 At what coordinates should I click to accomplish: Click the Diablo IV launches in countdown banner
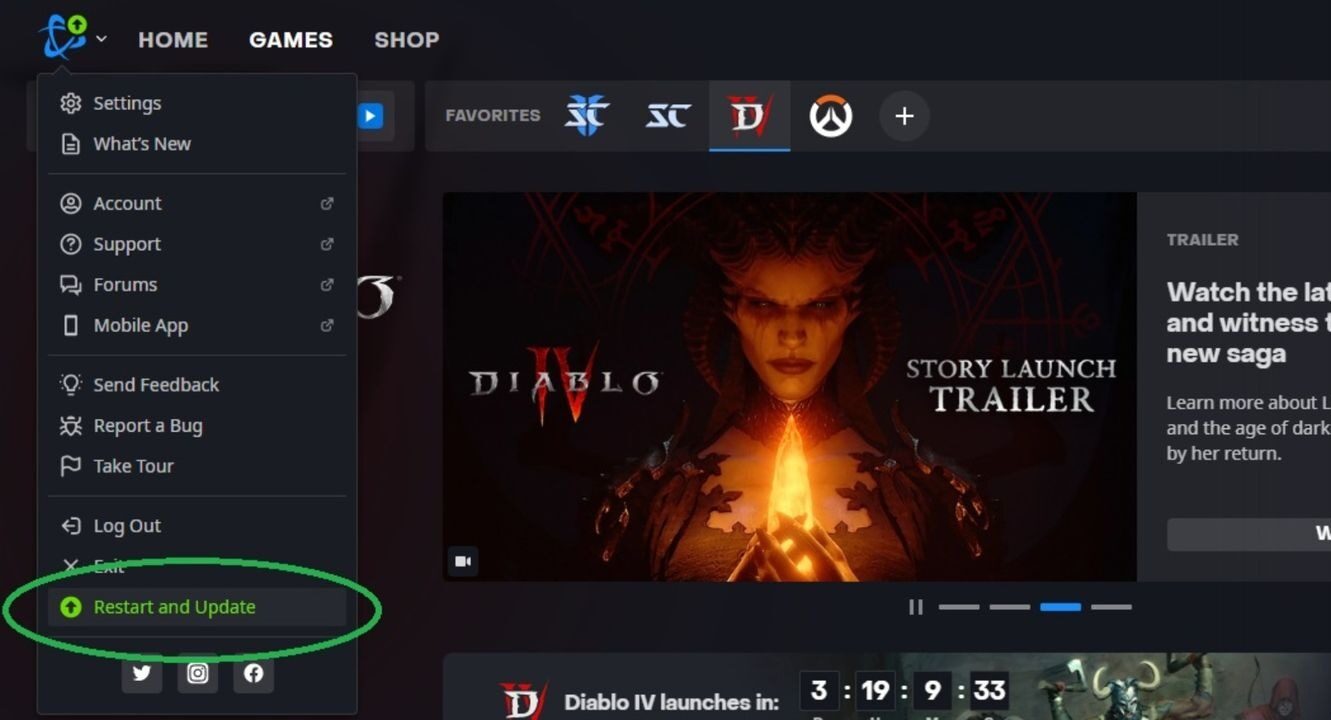tap(887, 687)
